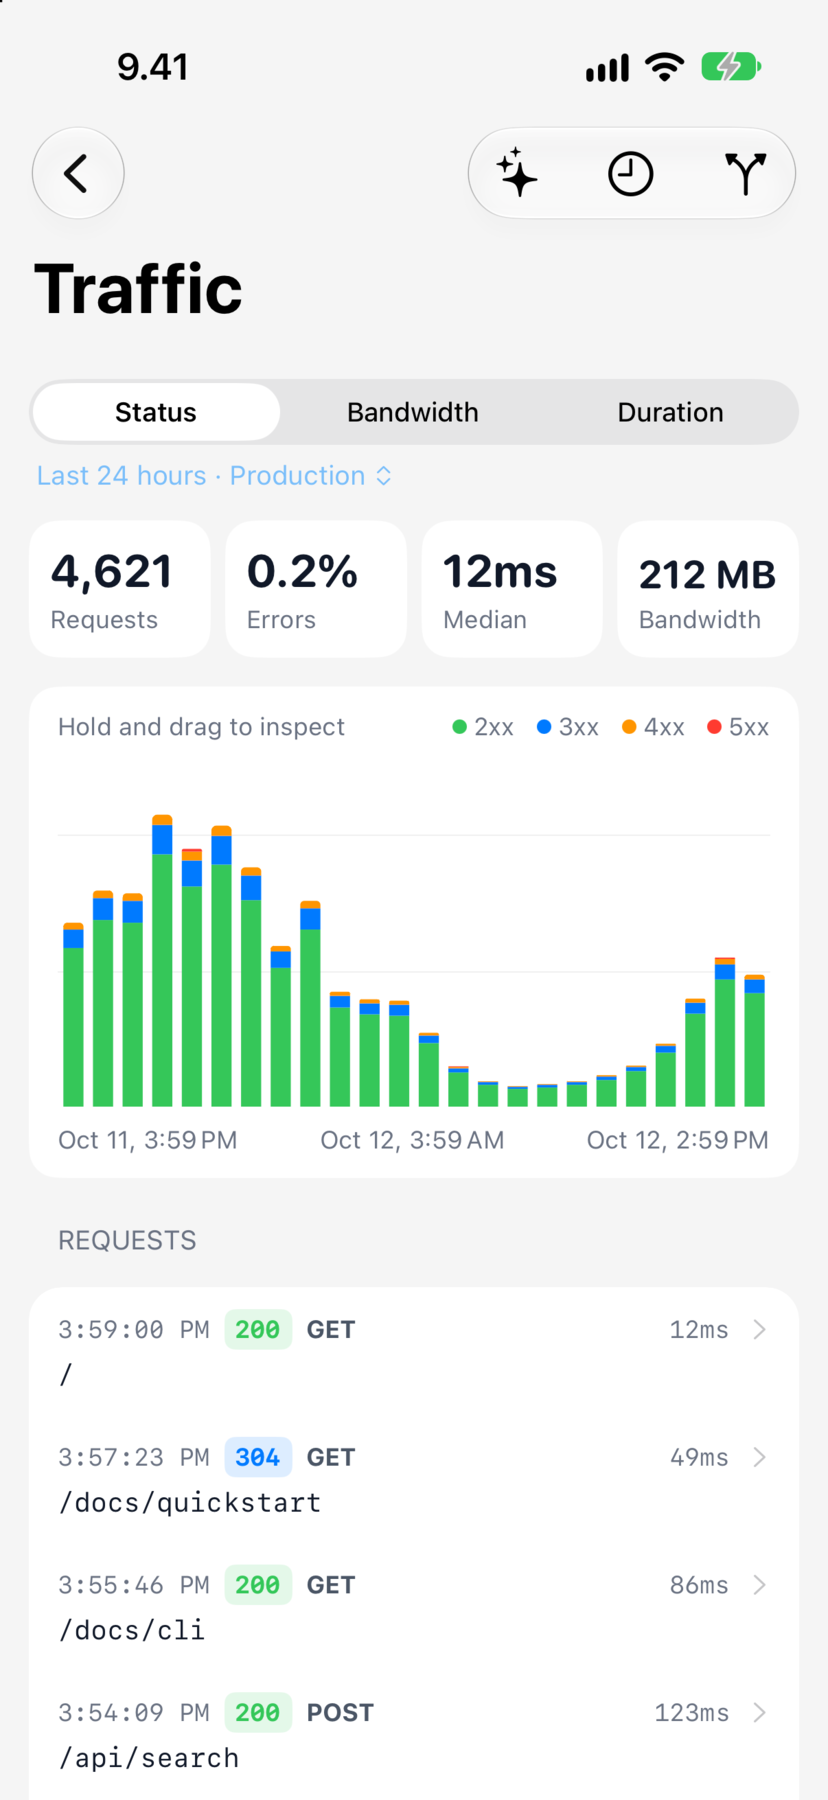This screenshot has width=828, height=1800.
Task: Switch to the Bandwidth tab
Action: (413, 412)
